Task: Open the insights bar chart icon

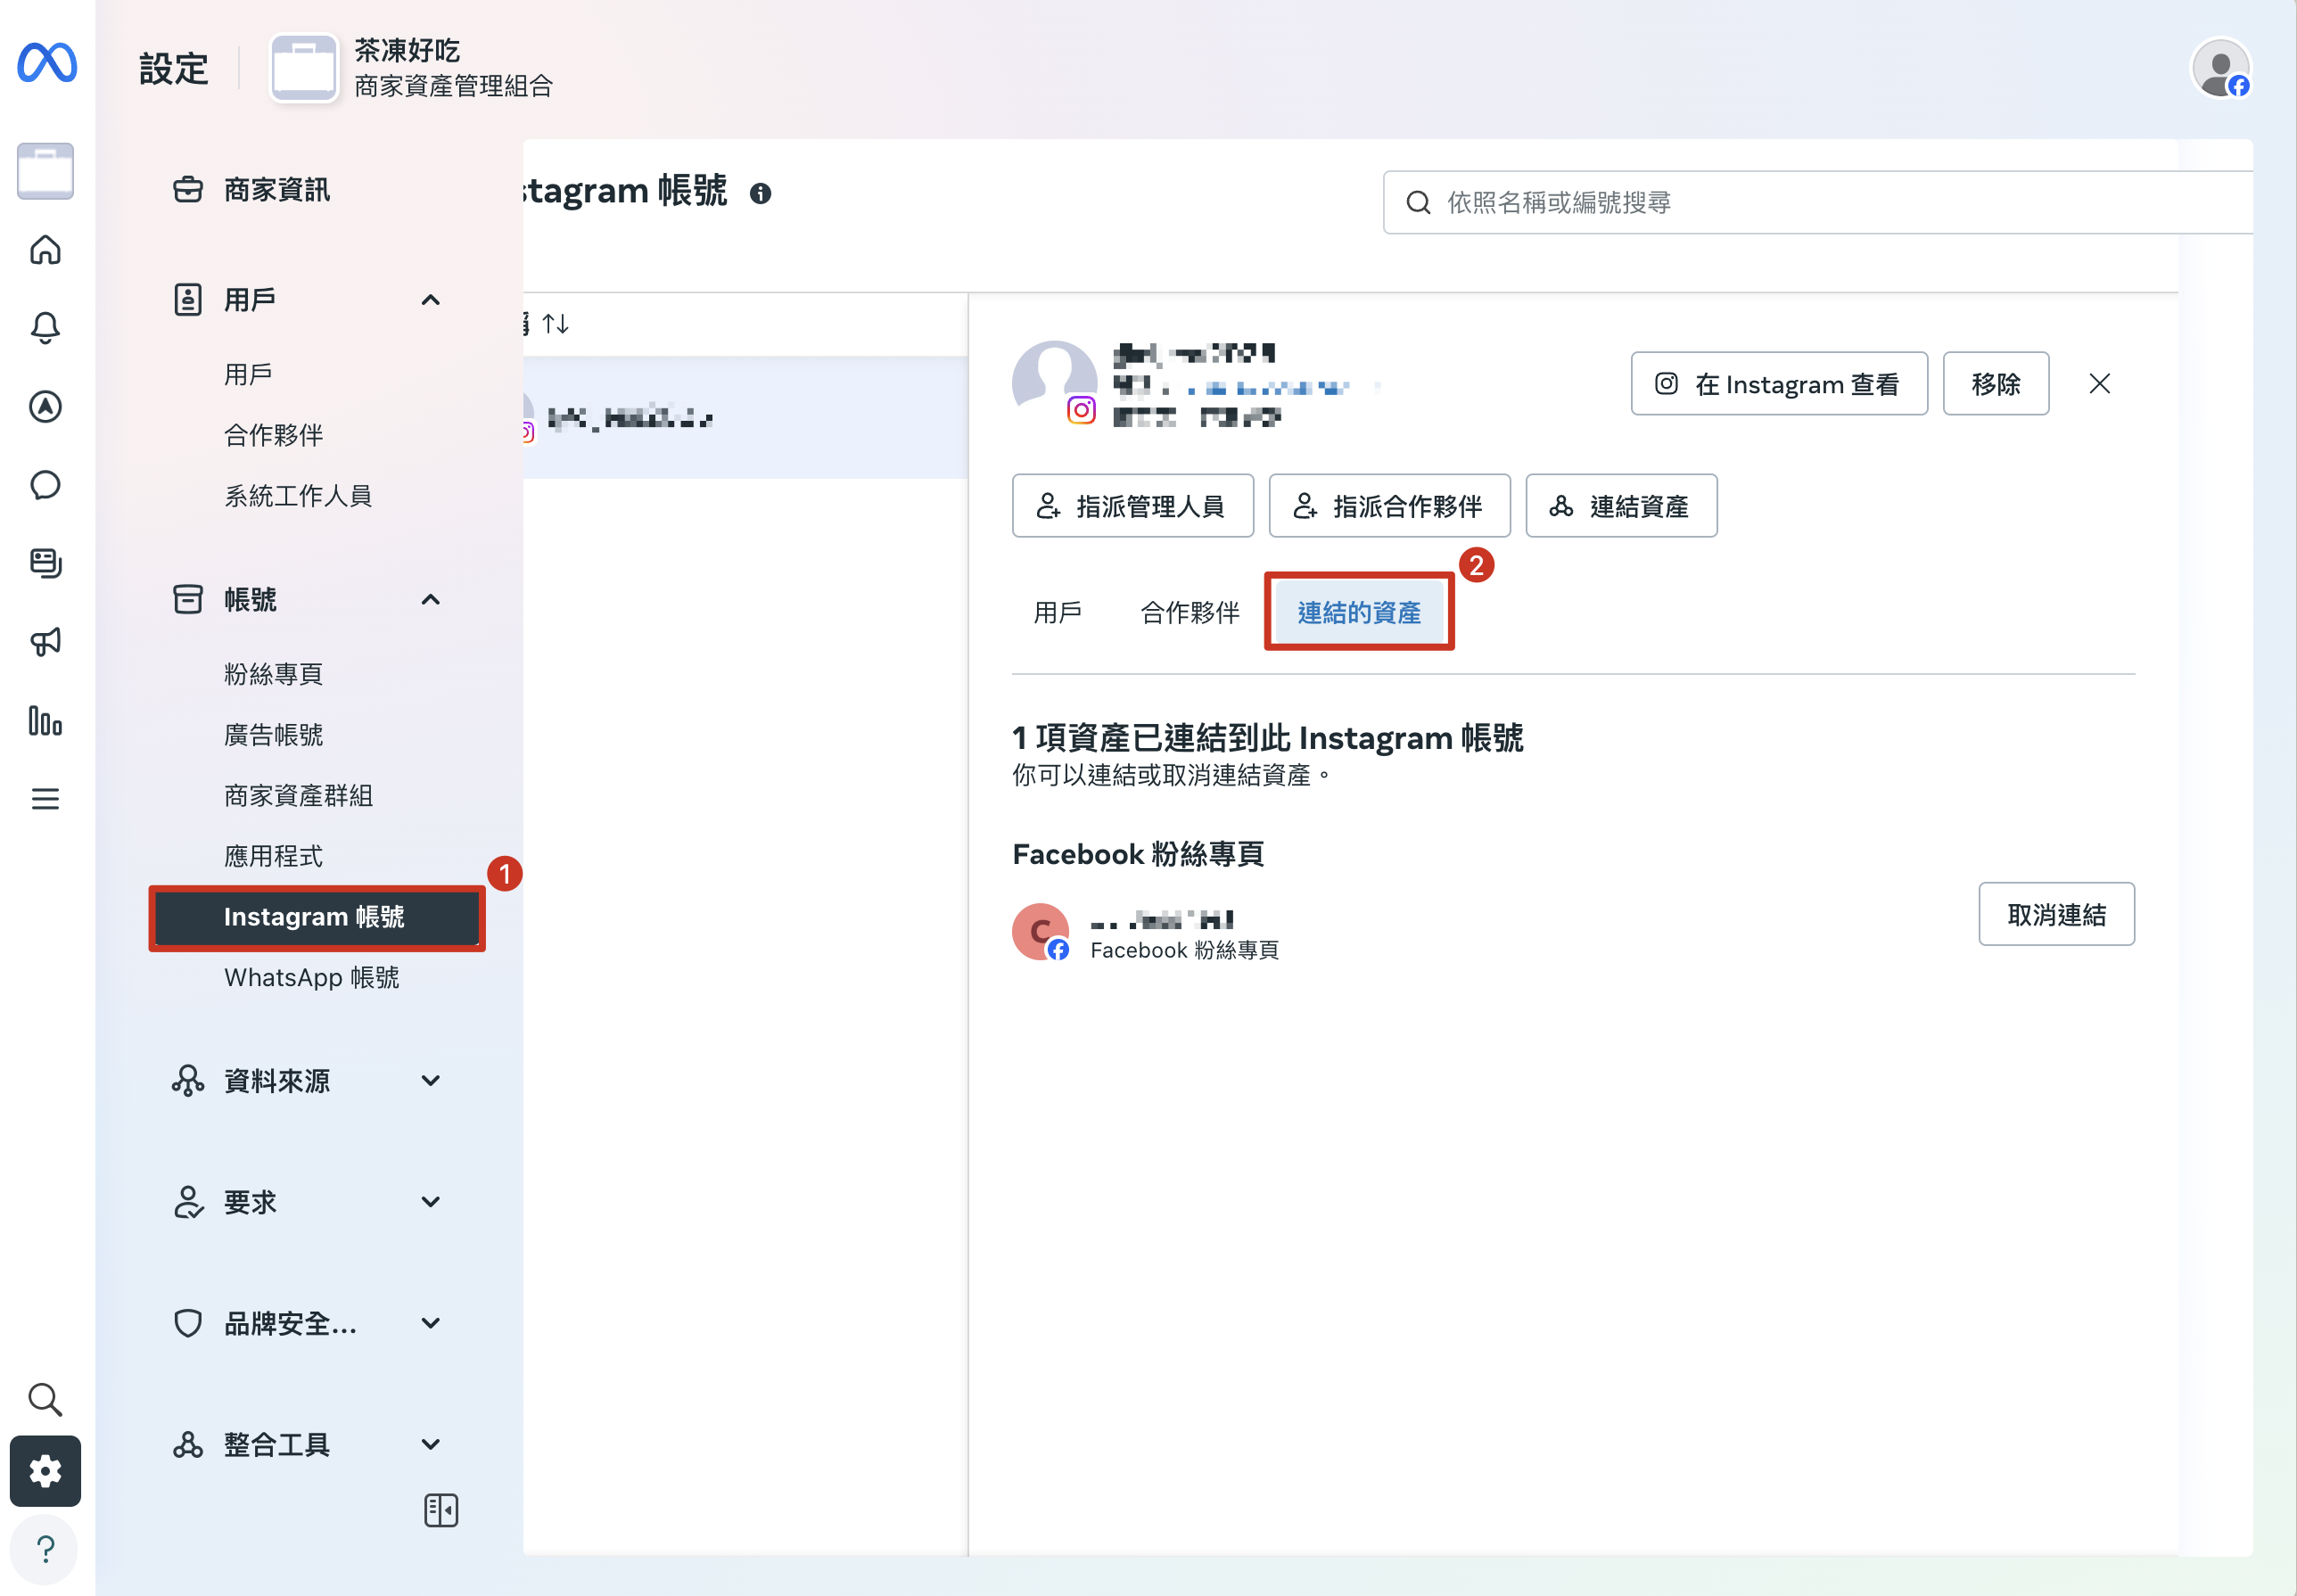Action: pos(45,720)
